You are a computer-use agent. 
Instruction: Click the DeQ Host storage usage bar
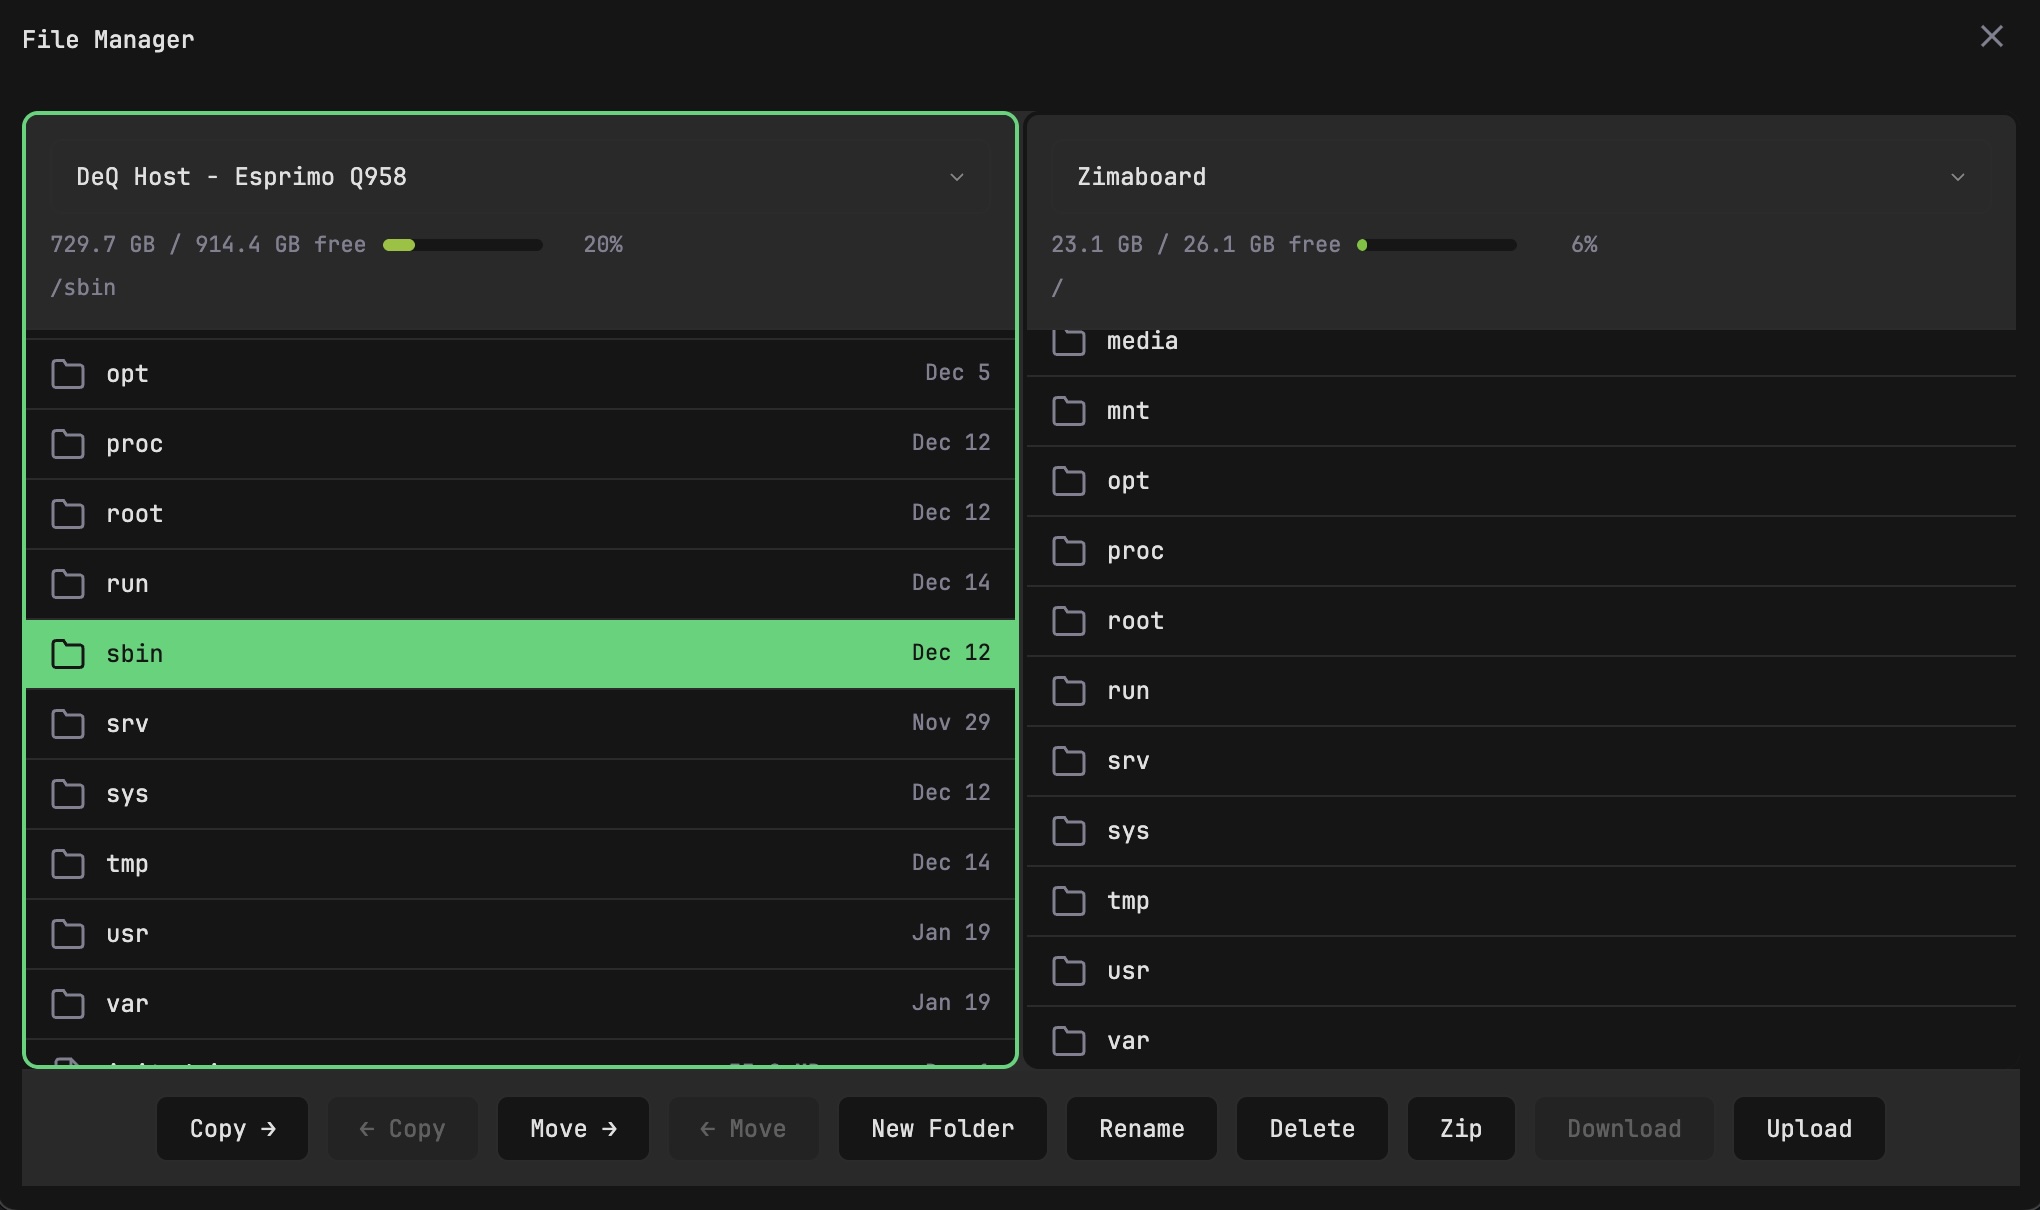coord(461,244)
